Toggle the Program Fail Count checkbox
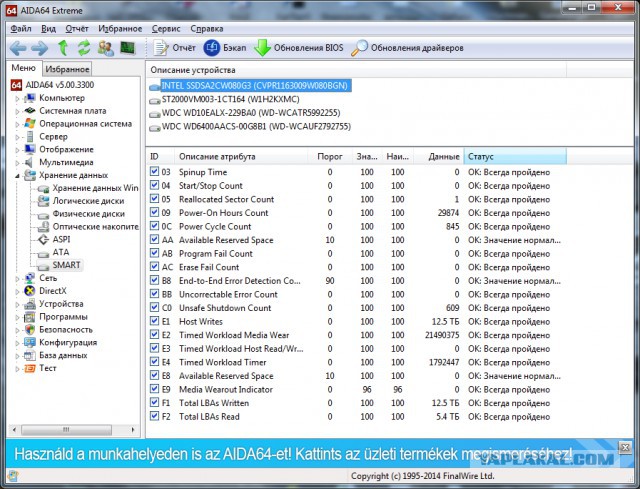 [x=154, y=253]
